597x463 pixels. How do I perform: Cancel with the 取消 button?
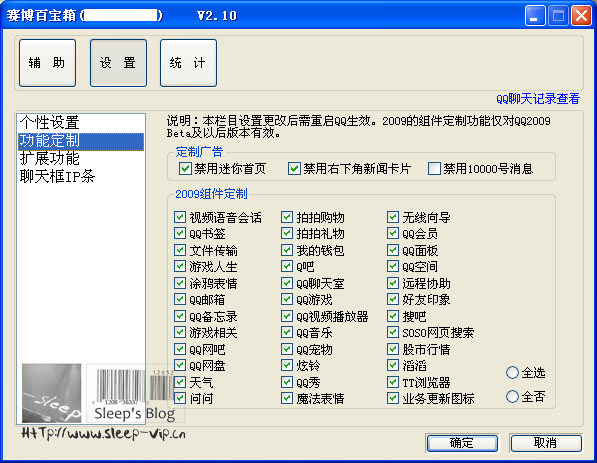point(546,443)
